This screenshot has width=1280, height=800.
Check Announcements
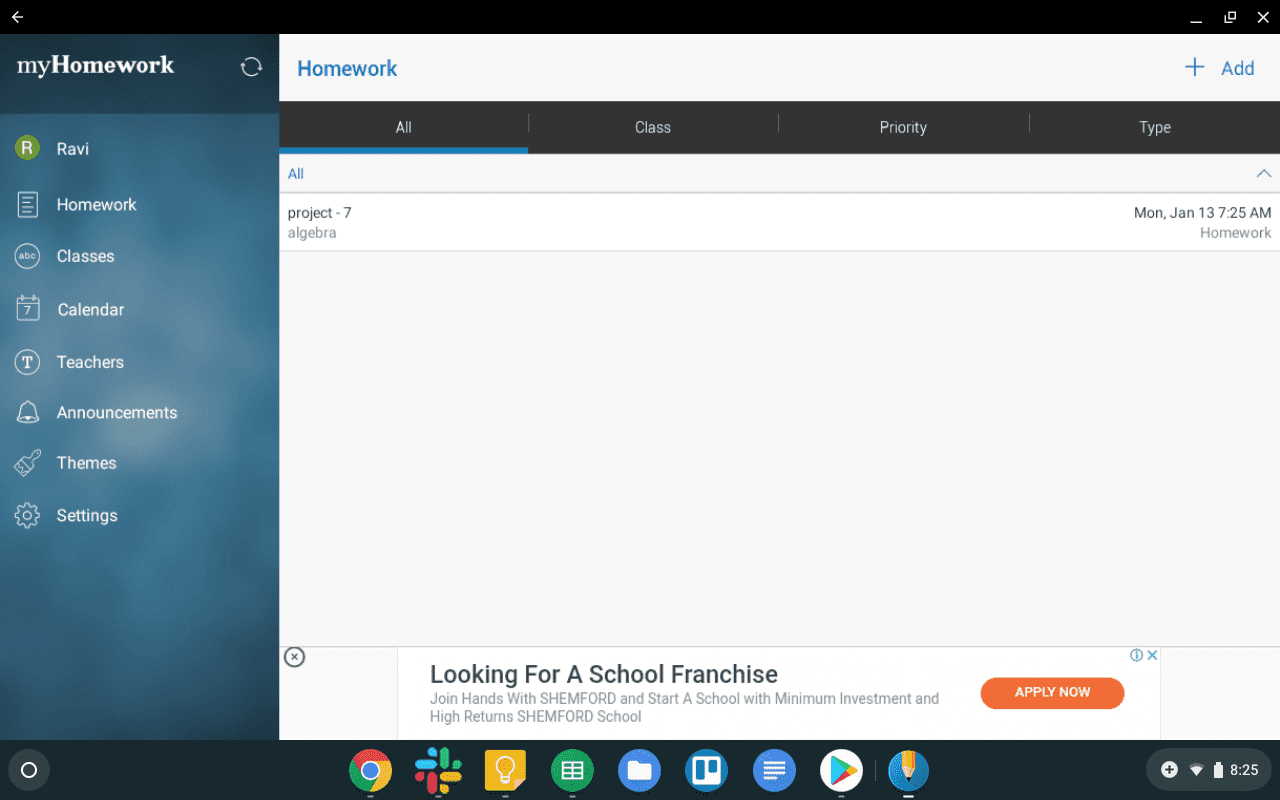pos(116,412)
